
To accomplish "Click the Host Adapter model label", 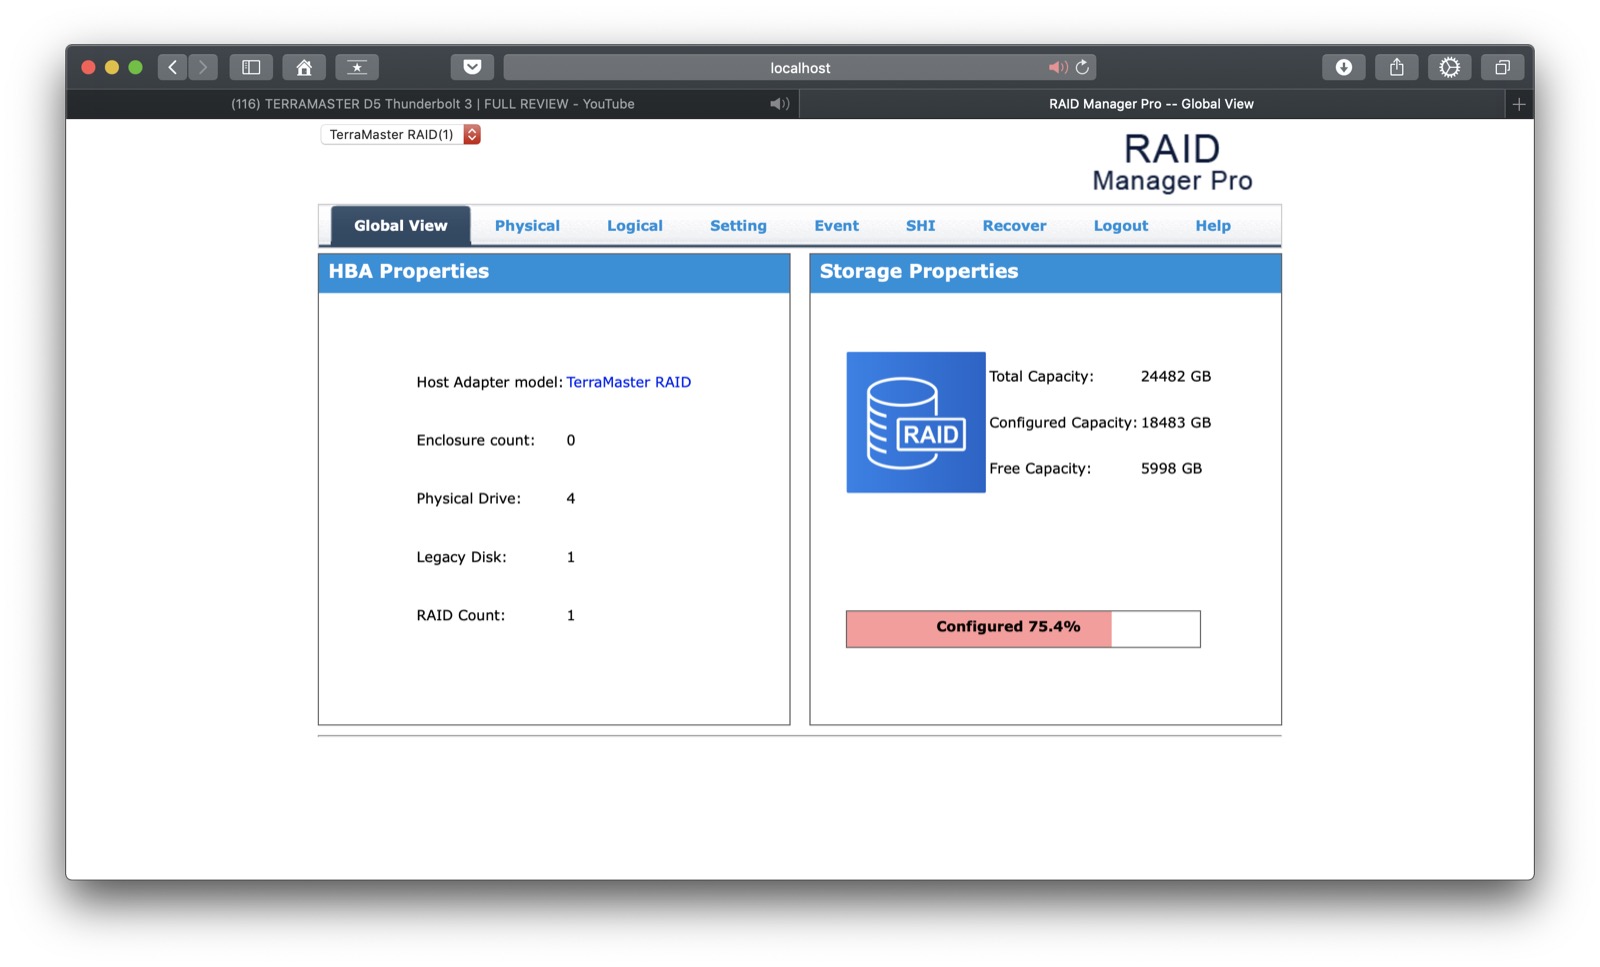I will 490,382.
